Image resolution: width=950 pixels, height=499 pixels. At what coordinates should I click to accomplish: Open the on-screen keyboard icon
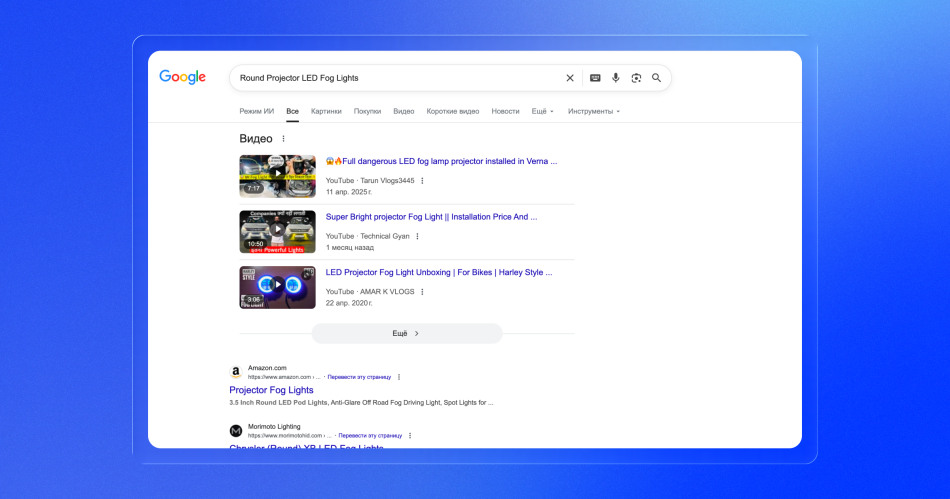click(595, 78)
